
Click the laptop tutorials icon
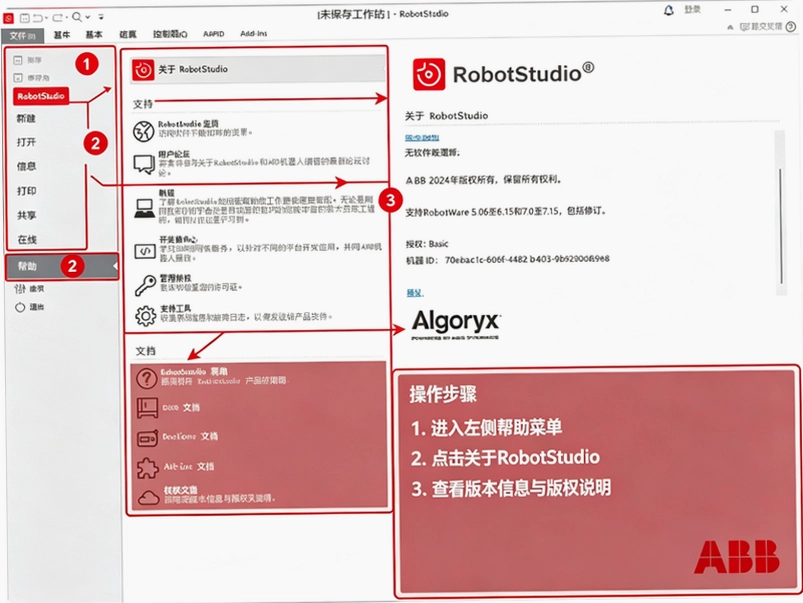click(144, 208)
